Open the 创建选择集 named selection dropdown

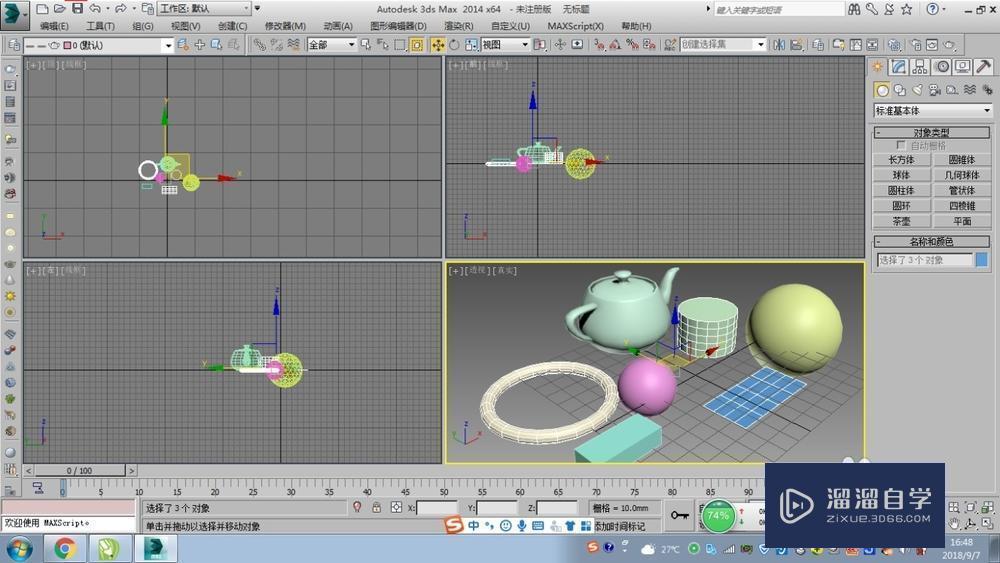tap(723, 44)
